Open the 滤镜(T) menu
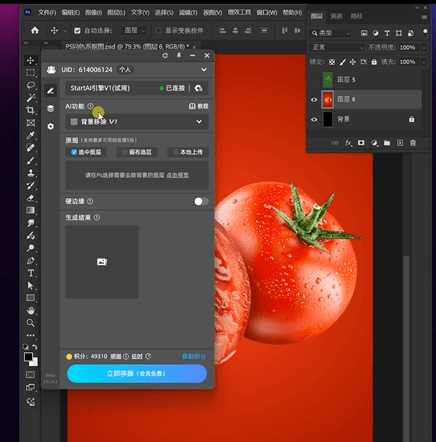The width and height of the screenshot is (436, 442). (x=188, y=13)
